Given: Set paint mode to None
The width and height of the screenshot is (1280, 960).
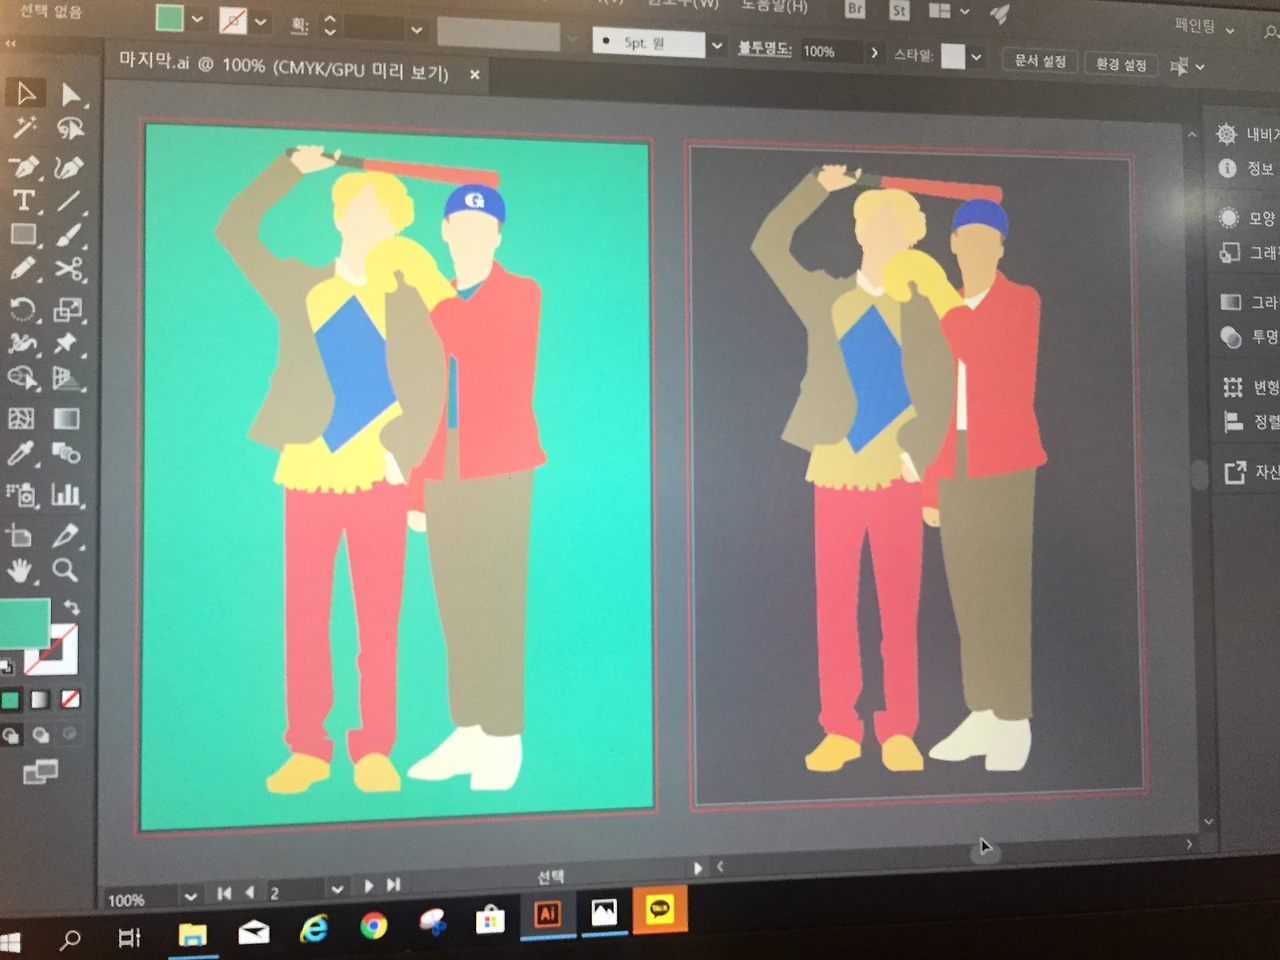Looking at the screenshot, I should pos(70,698).
